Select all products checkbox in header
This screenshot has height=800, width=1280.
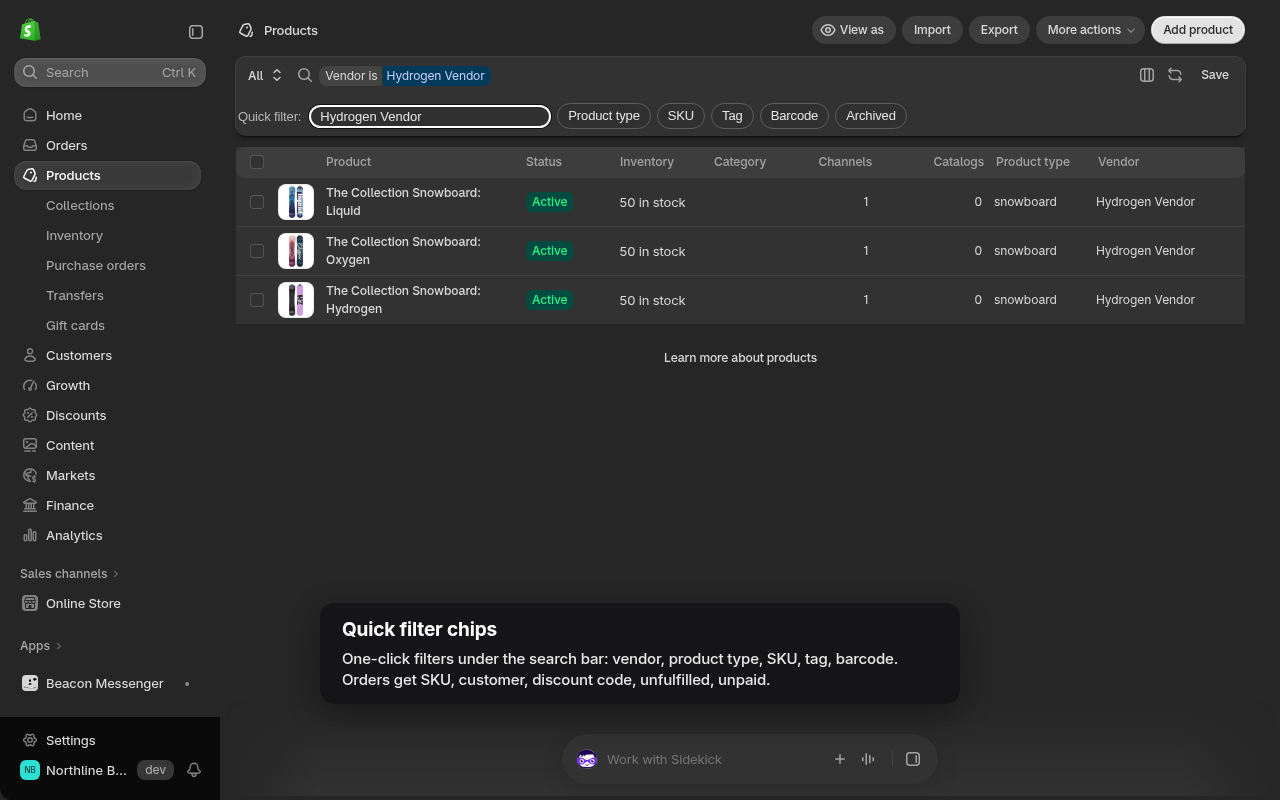257,162
